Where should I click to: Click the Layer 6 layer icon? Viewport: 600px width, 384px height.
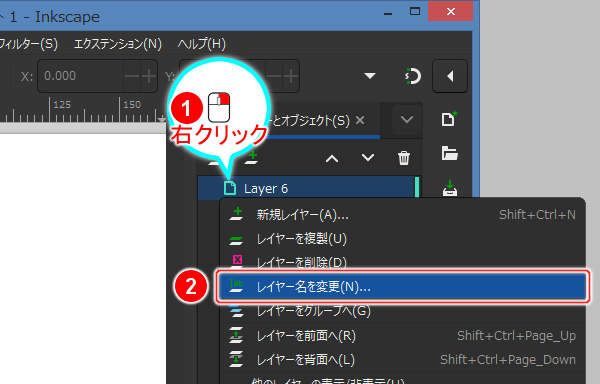tap(230, 188)
